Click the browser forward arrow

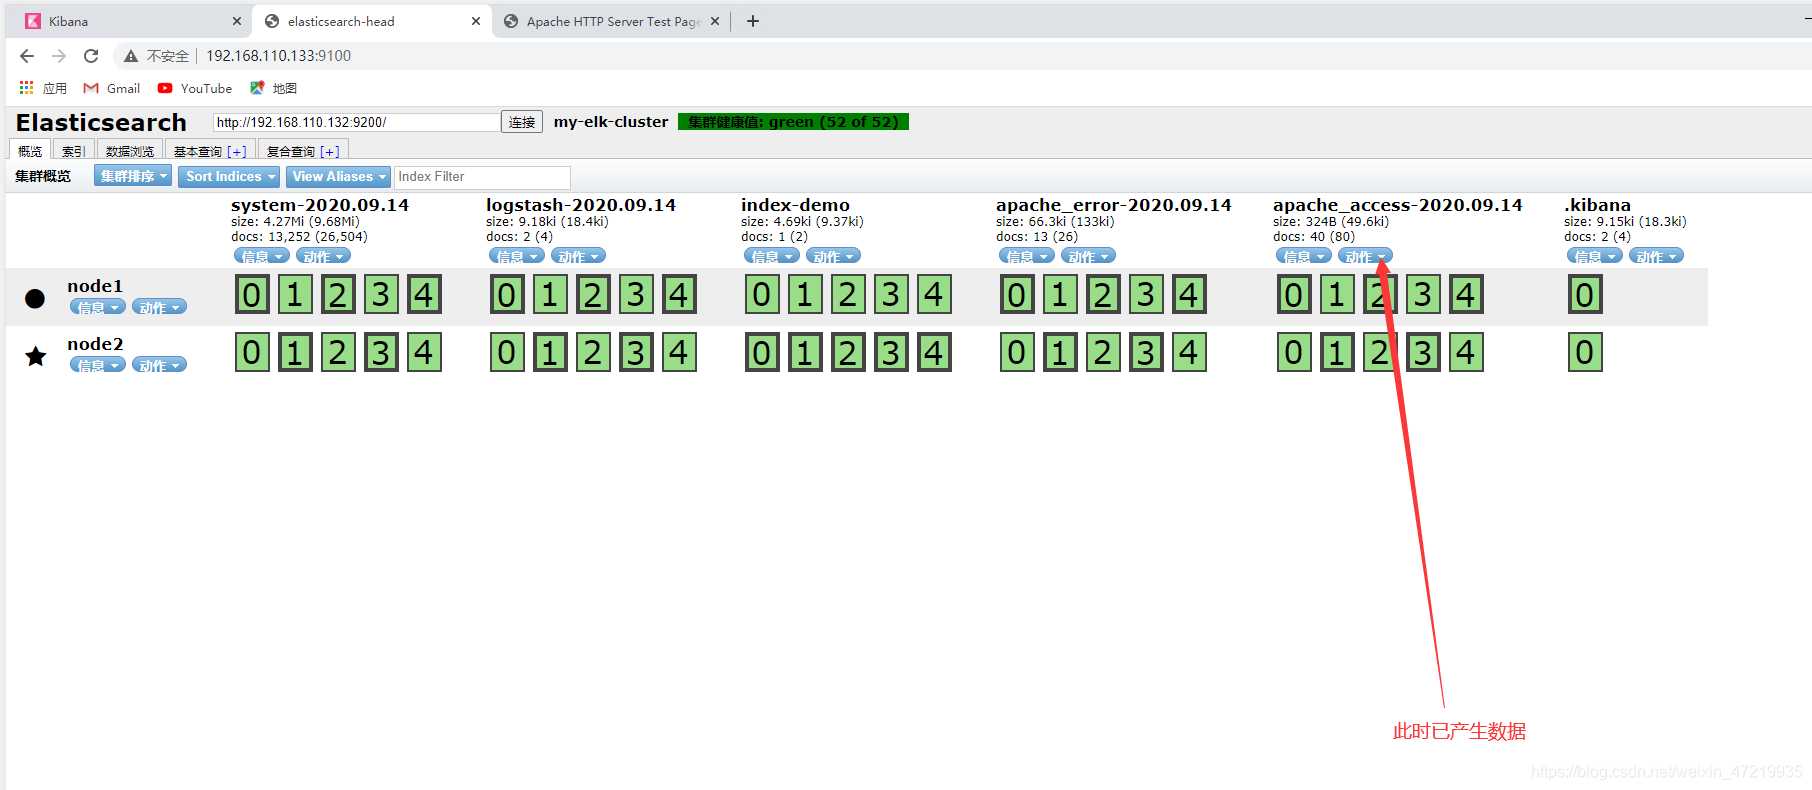coord(59,56)
